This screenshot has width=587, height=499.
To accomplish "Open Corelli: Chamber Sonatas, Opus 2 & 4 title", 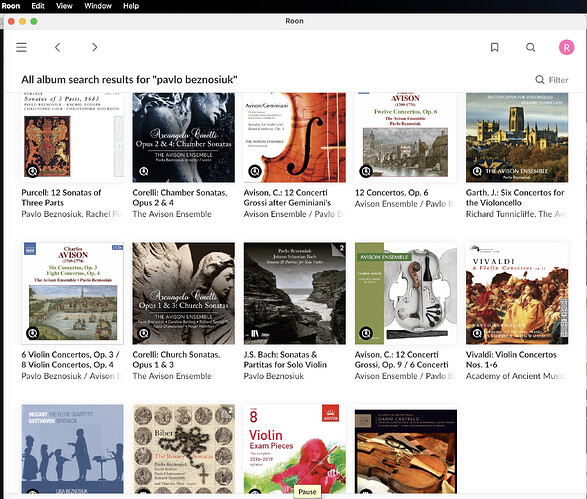I will tap(180, 198).
